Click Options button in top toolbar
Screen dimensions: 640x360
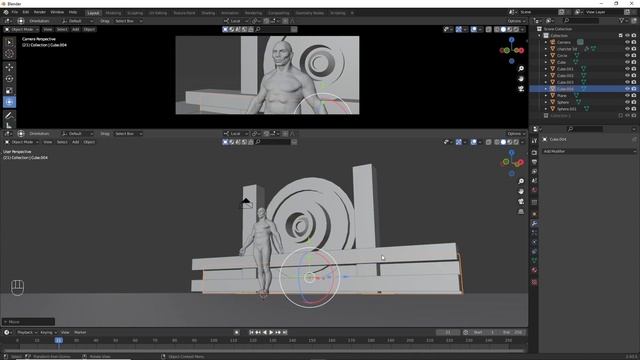[x=516, y=21]
